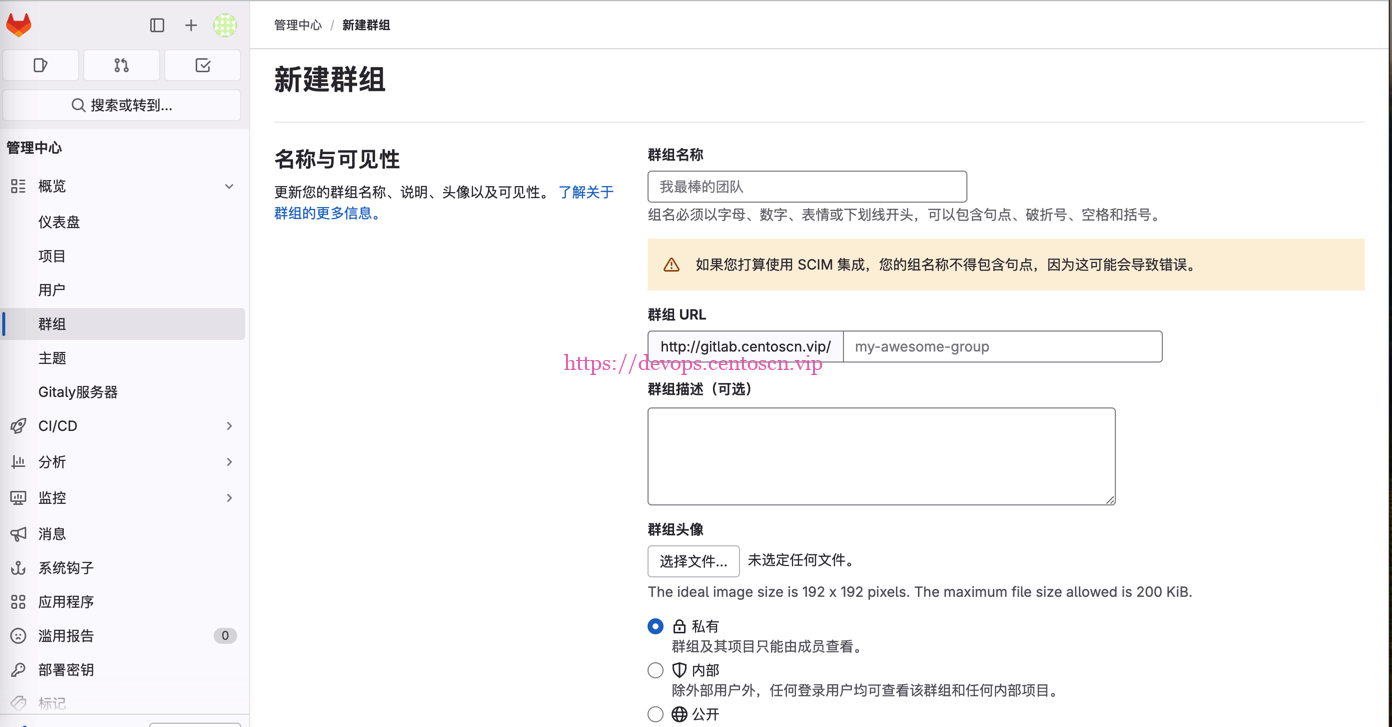This screenshot has height=727, width=1392.
Task: Expand the 分析 section
Action: pyautogui.click(x=229, y=462)
